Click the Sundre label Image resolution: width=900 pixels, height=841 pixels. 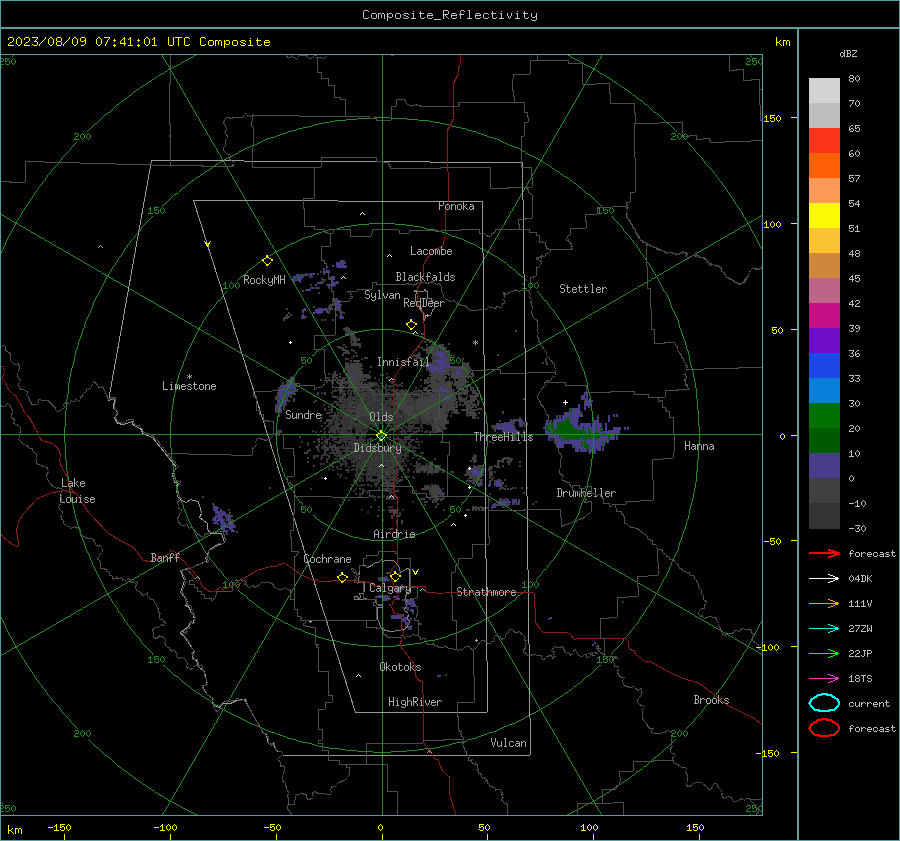(x=303, y=414)
